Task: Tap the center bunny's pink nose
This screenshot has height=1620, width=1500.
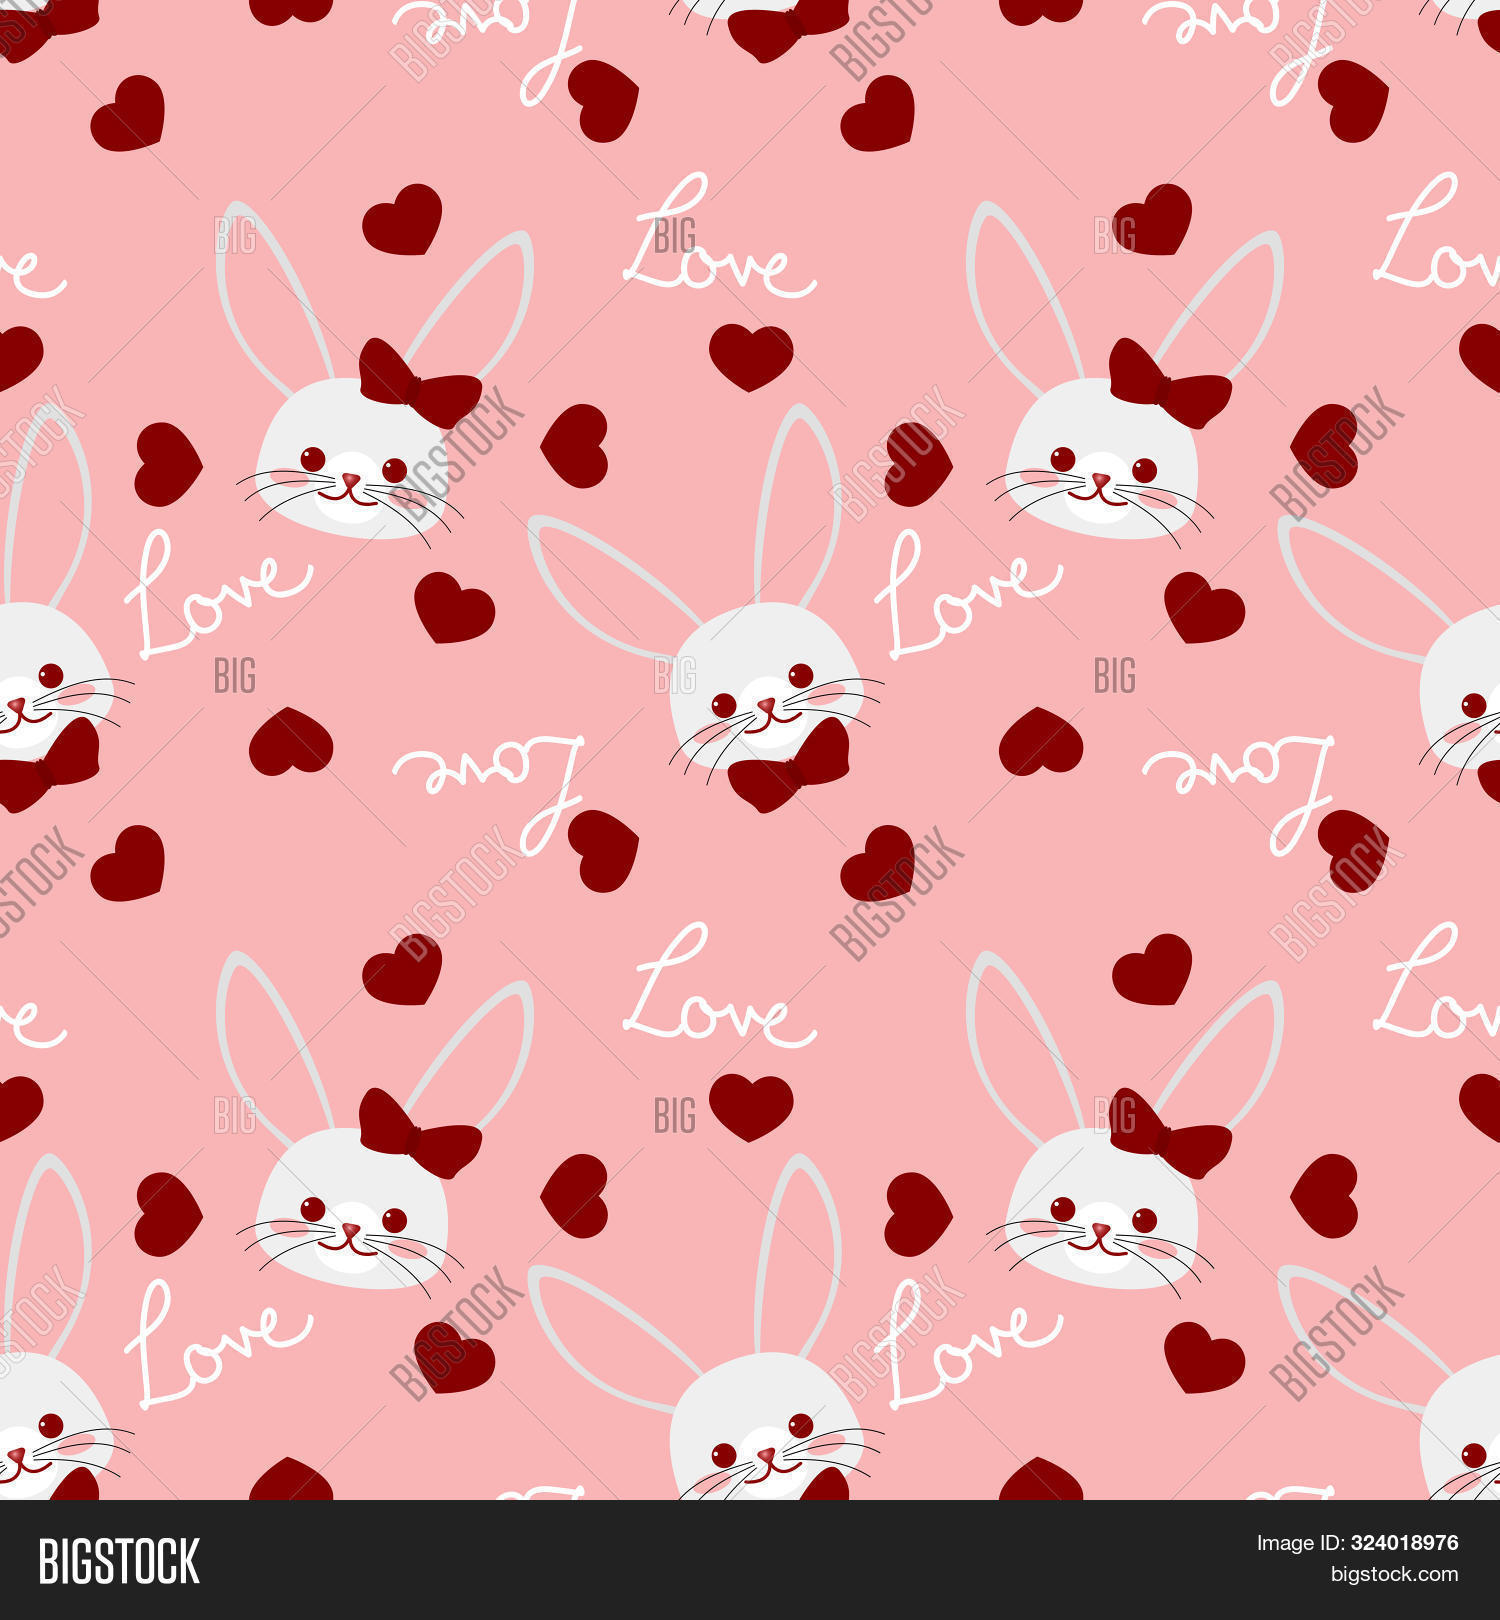Action: pos(765,706)
